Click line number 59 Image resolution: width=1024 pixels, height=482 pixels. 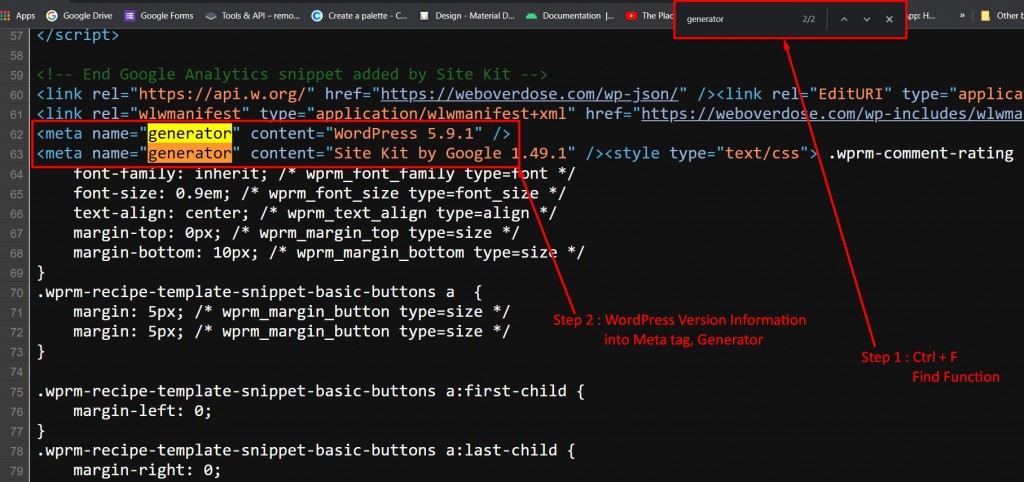[x=17, y=75]
